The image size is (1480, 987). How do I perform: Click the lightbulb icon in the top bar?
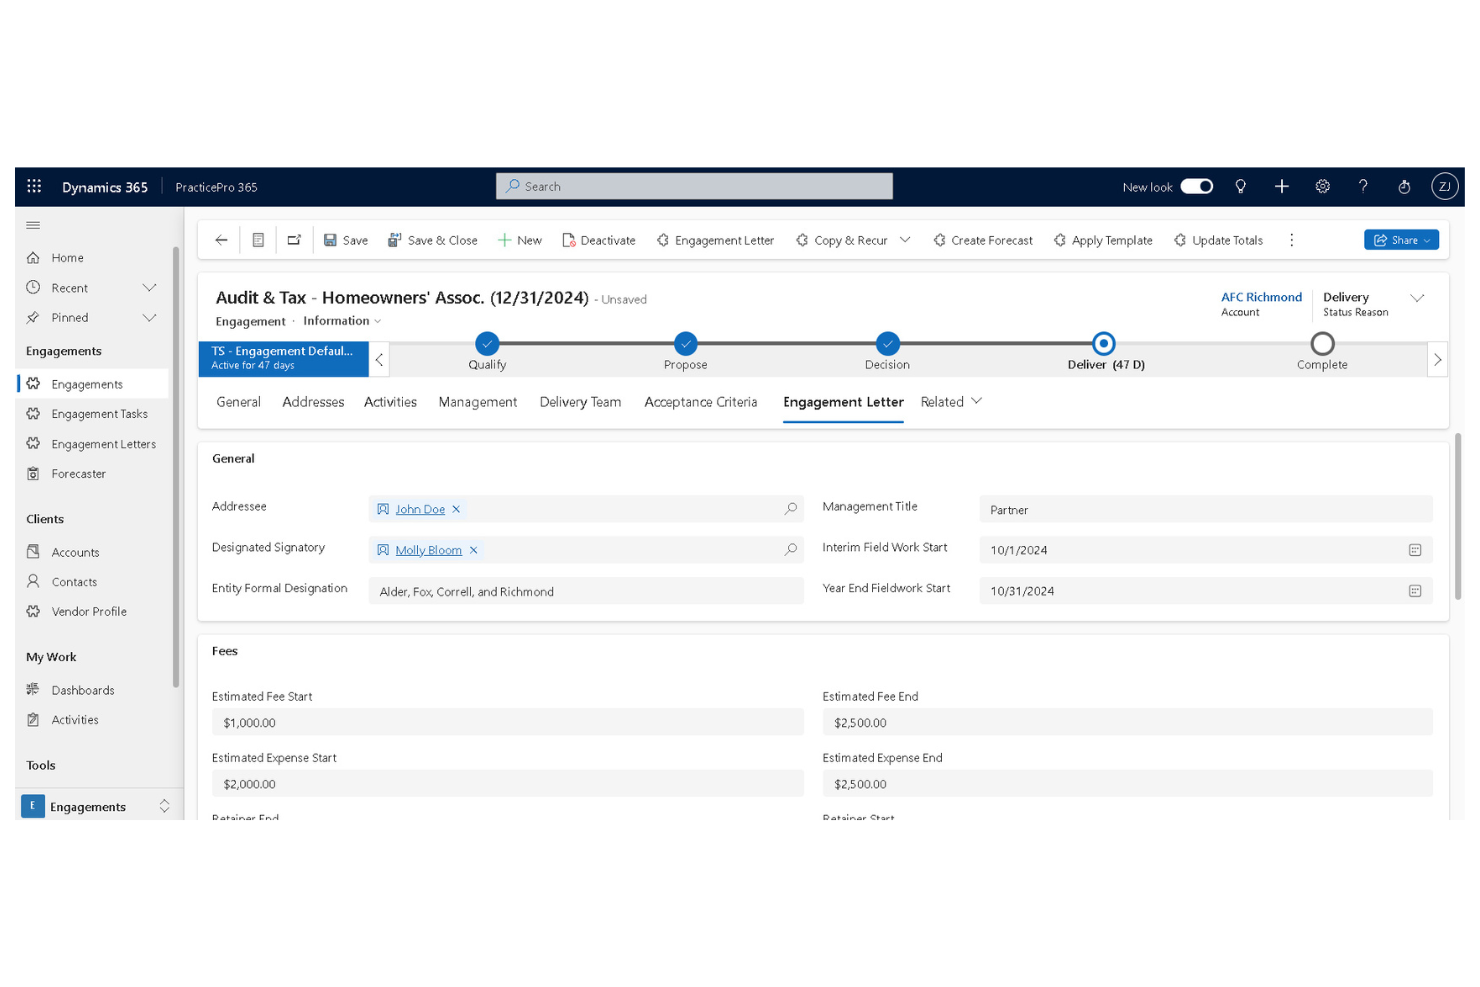click(1240, 186)
